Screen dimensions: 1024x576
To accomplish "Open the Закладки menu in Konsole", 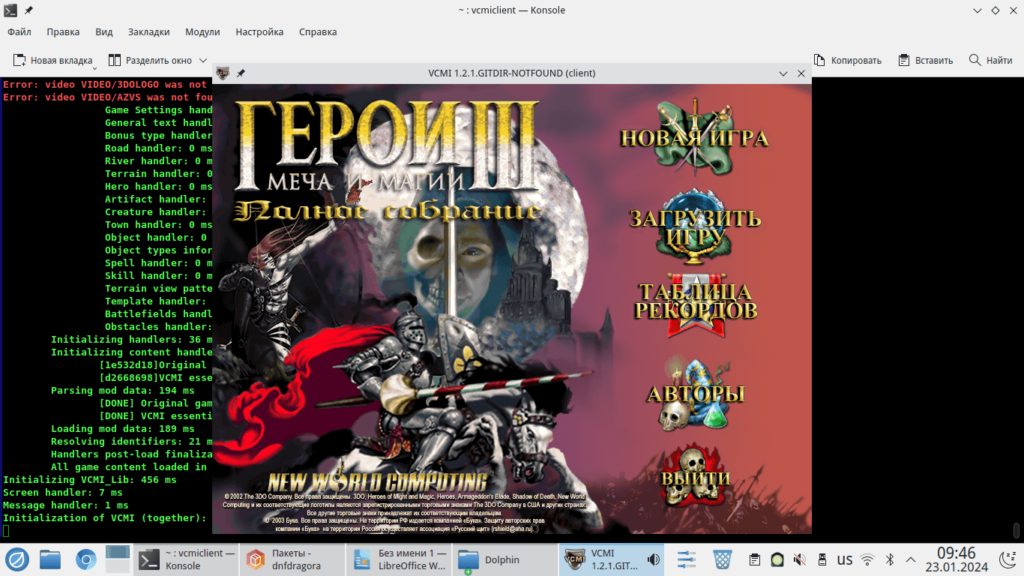I will click(148, 31).
